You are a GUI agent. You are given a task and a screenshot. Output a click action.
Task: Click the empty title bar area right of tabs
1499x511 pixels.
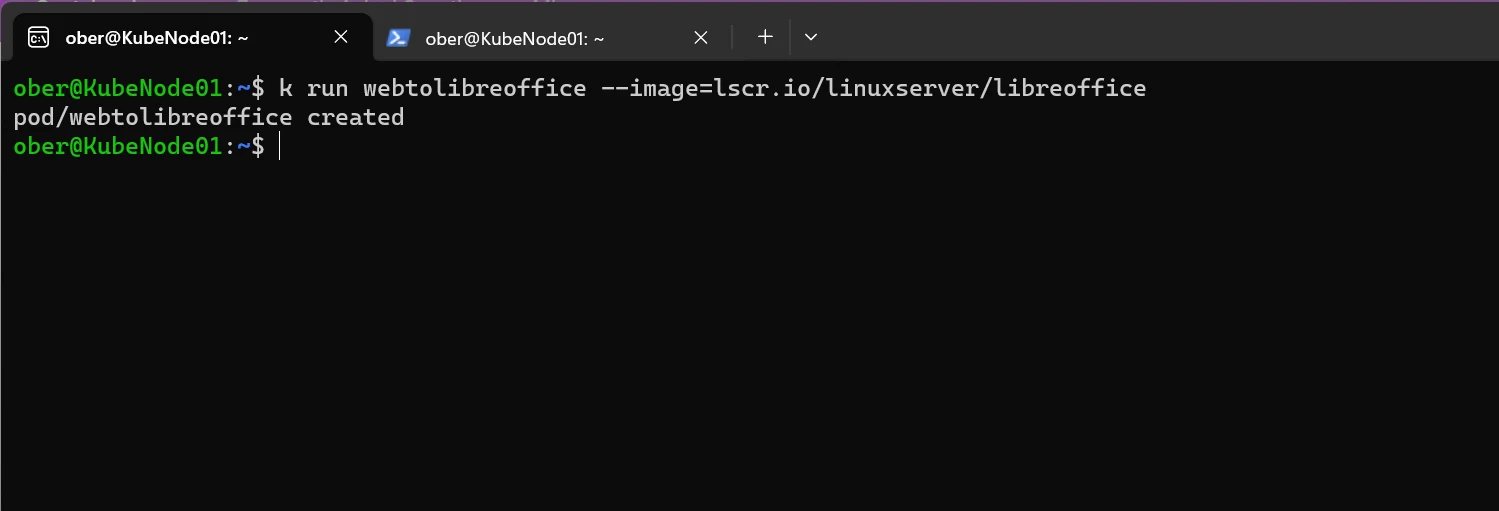point(1160,37)
